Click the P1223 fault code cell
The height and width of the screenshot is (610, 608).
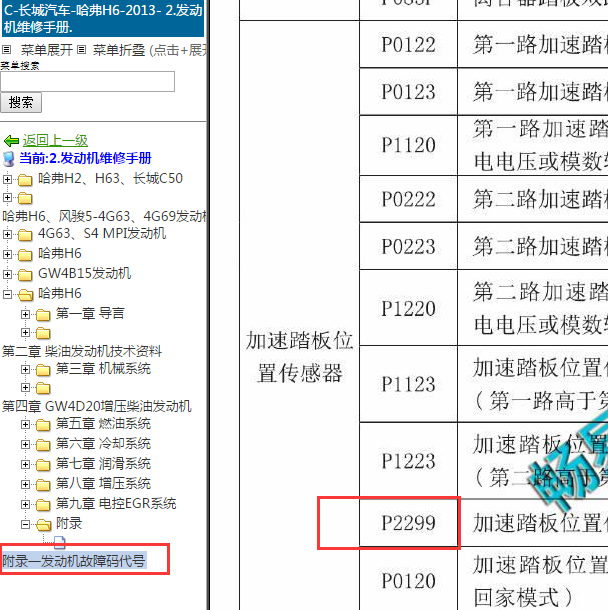(408, 461)
